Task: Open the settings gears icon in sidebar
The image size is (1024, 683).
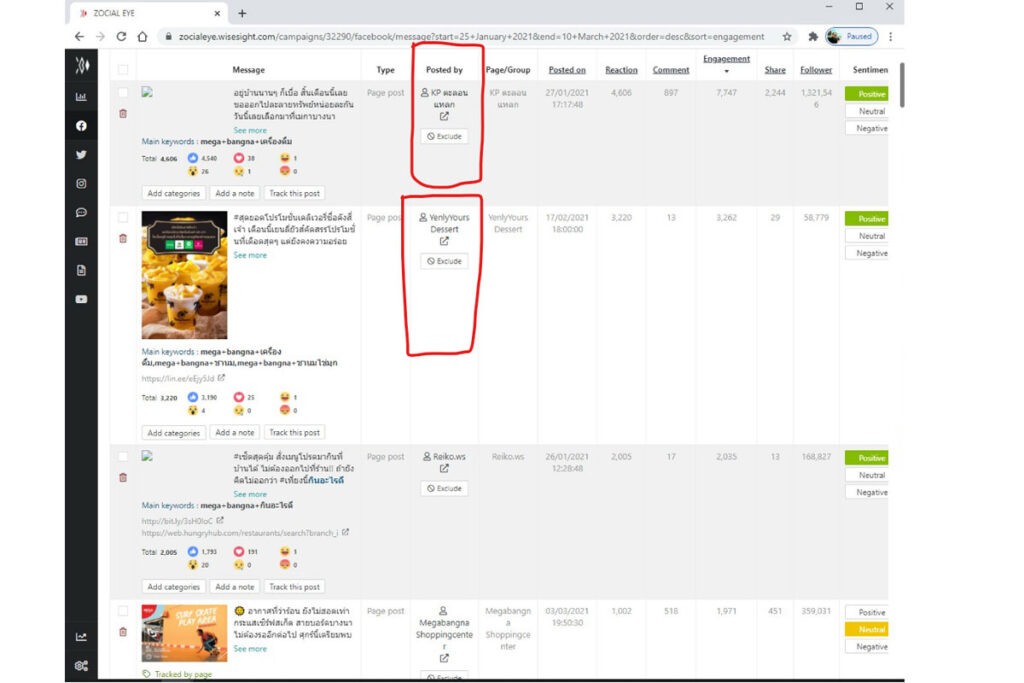Action: click(81, 665)
